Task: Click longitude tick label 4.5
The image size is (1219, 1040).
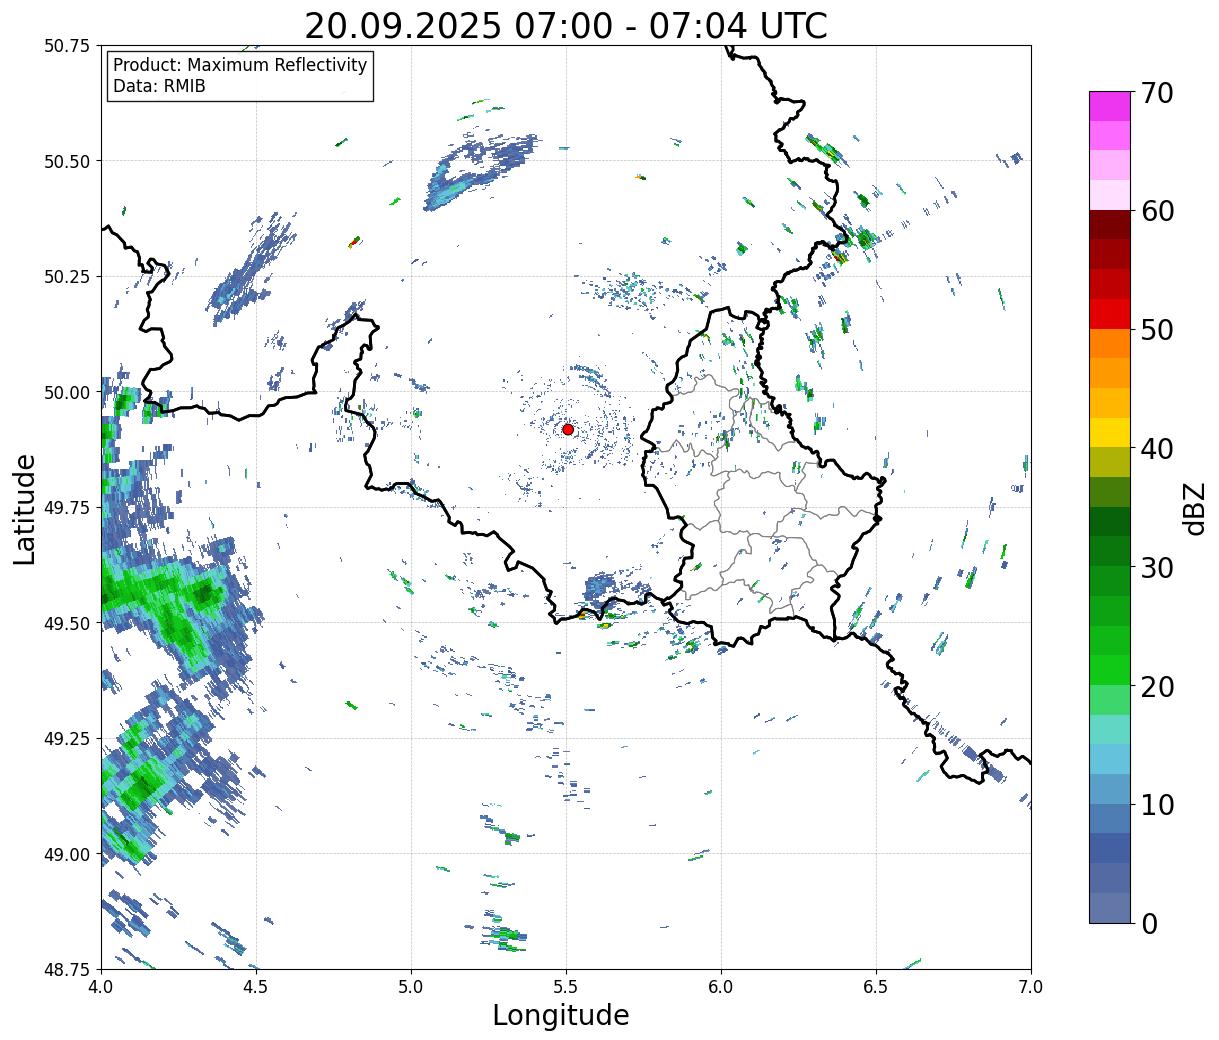Action: [256, 987]
